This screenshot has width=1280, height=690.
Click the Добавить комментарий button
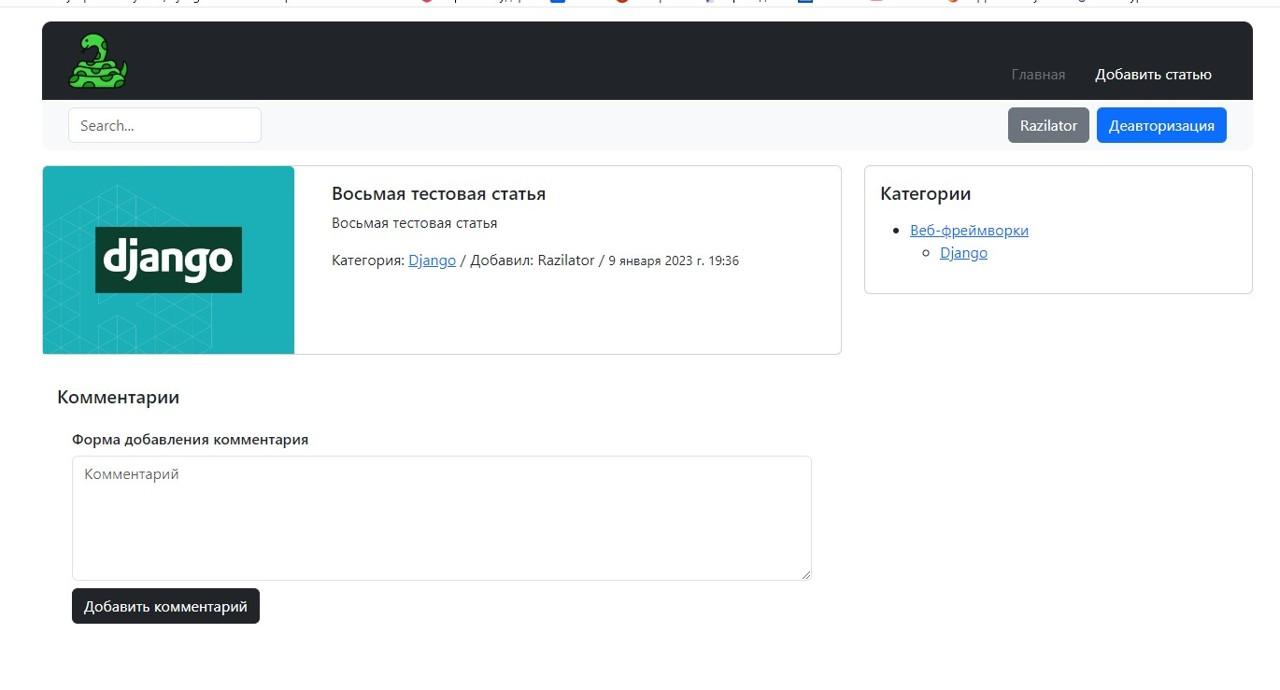[x=166, y=606]
